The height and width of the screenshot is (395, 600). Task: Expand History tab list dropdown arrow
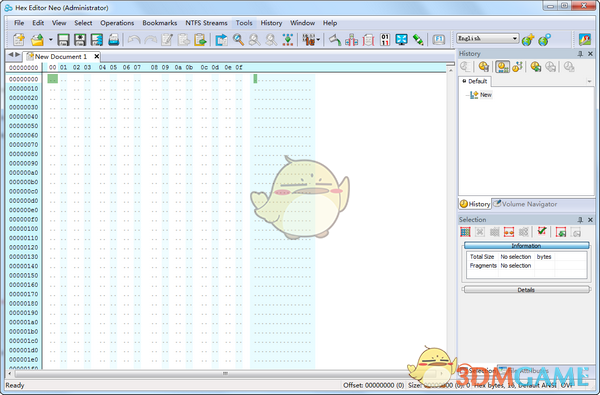[589, 81]
